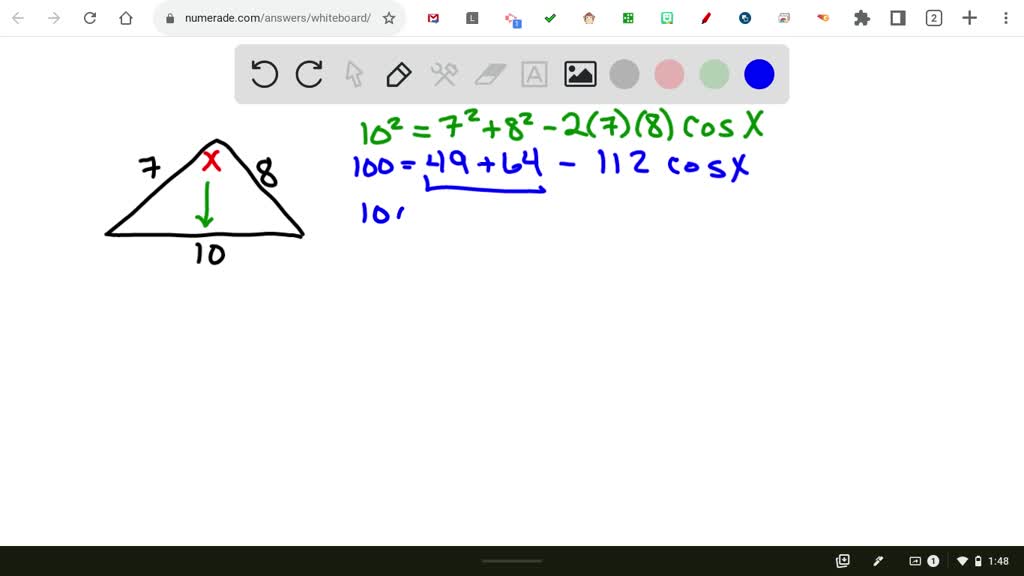Open the Chrome three-dot menu

pyautogui.click(x=1004, y=17)
